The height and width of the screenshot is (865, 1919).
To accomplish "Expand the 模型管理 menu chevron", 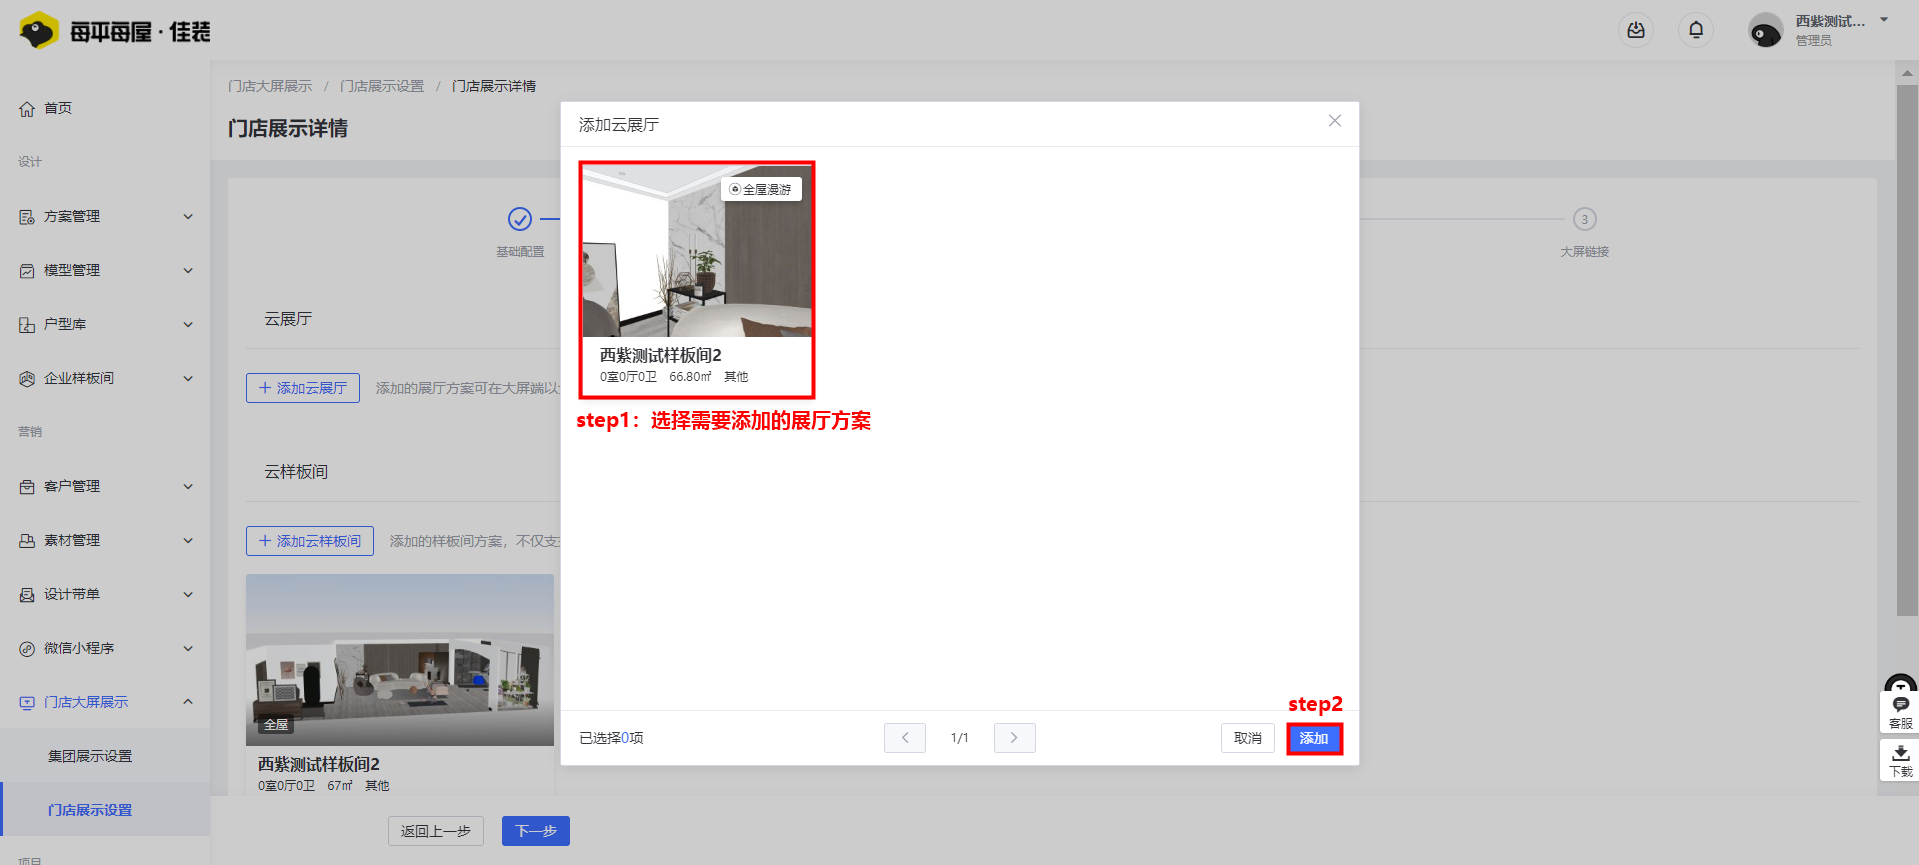I will (188, 271).
